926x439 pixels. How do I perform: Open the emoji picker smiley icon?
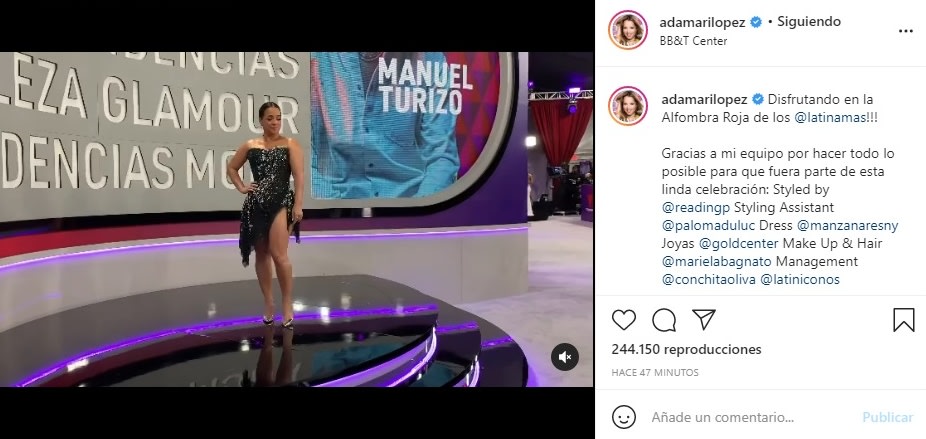pyautogui.click(x=624, y=417)
